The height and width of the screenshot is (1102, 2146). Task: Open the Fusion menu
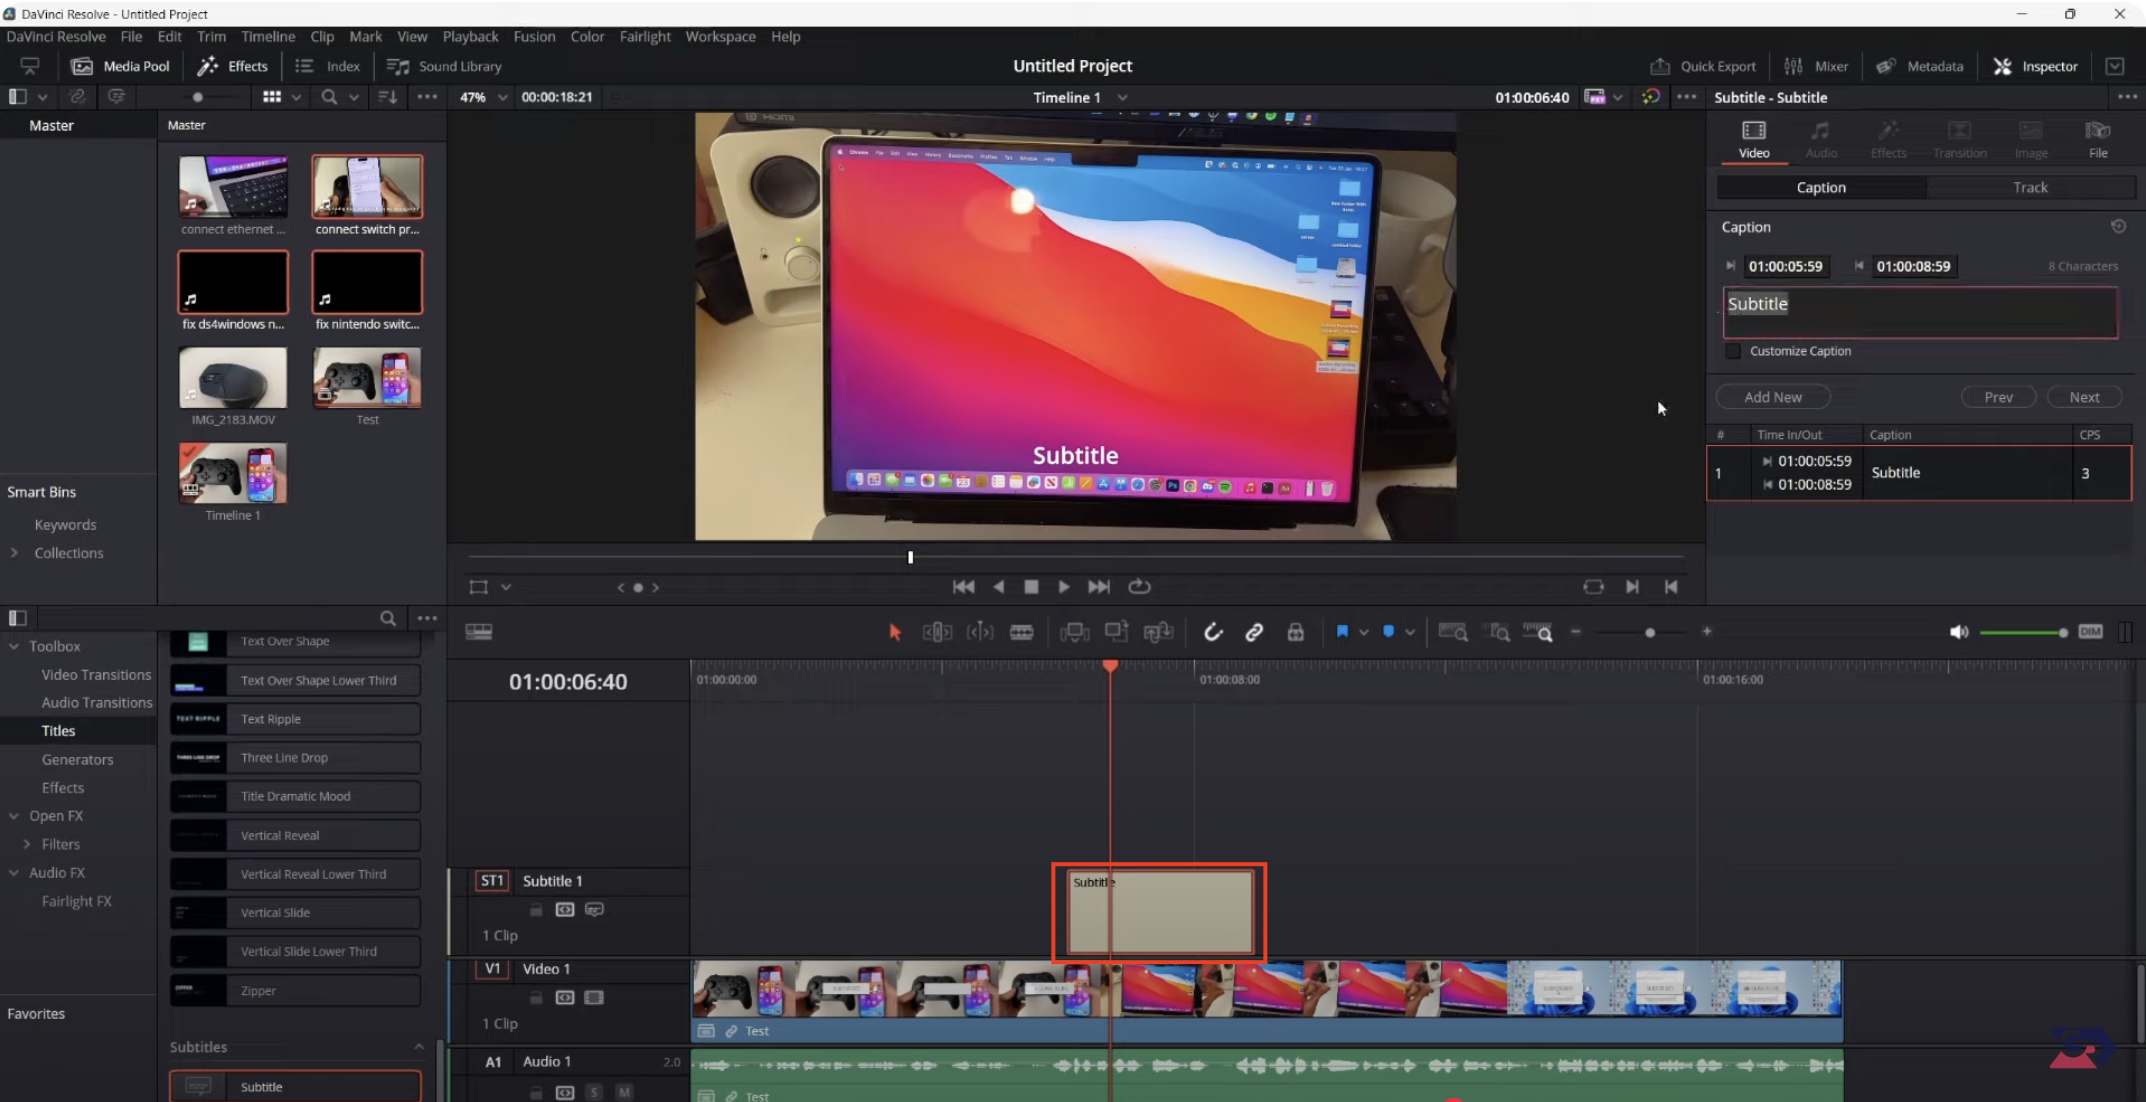coord(534,36)
